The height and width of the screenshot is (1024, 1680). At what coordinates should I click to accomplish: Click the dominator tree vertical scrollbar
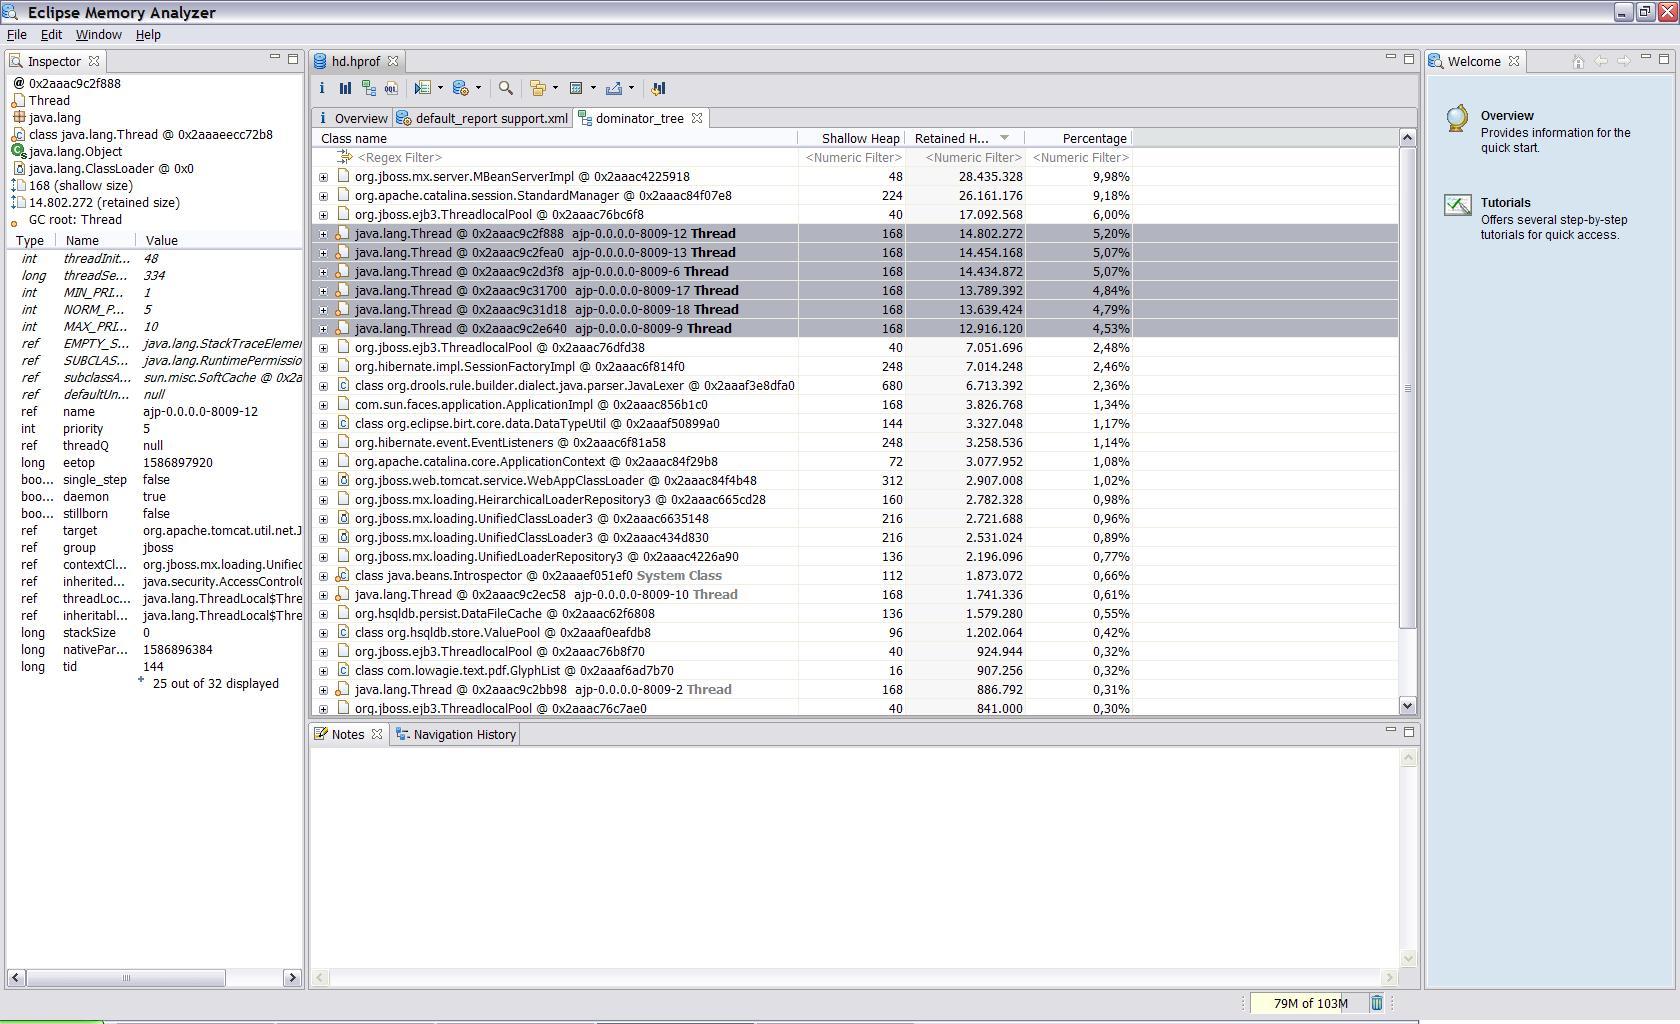[1407, 388]
